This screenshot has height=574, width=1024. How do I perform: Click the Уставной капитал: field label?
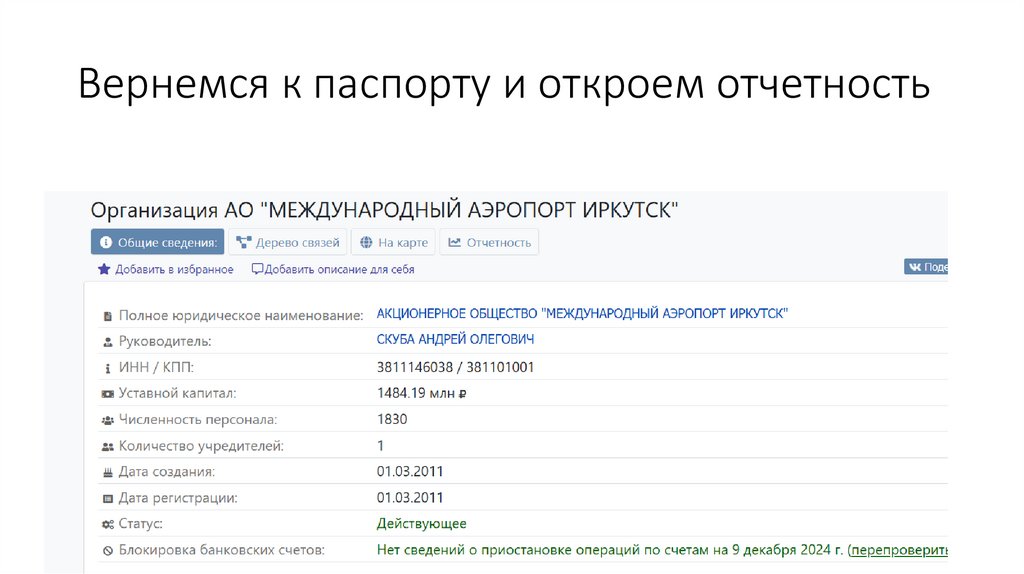tap(177, 394)
